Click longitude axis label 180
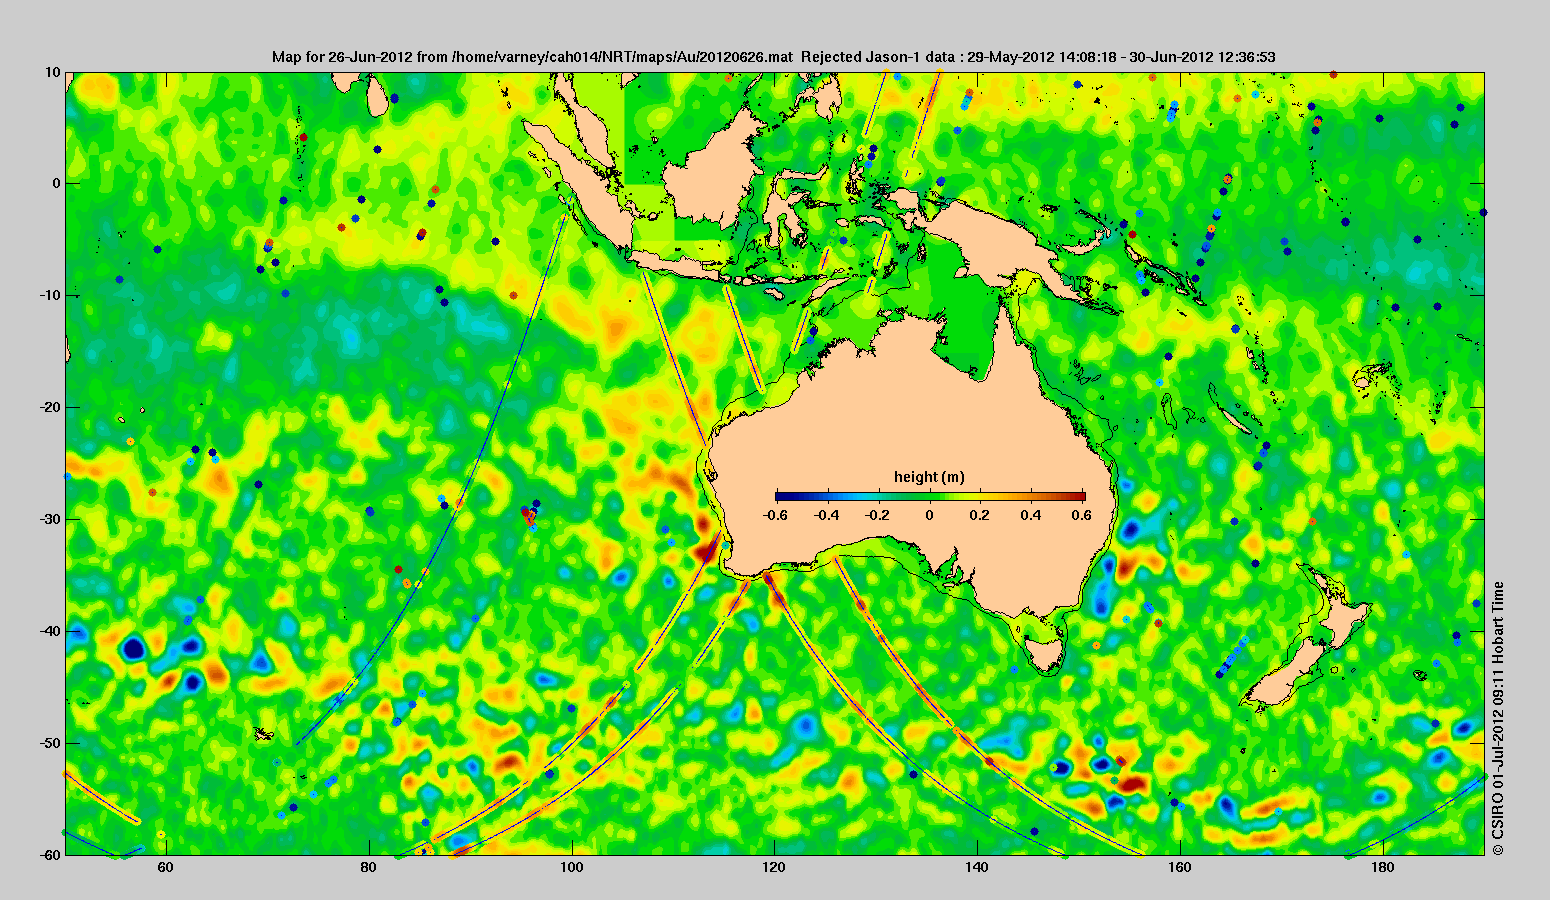 1383,867
